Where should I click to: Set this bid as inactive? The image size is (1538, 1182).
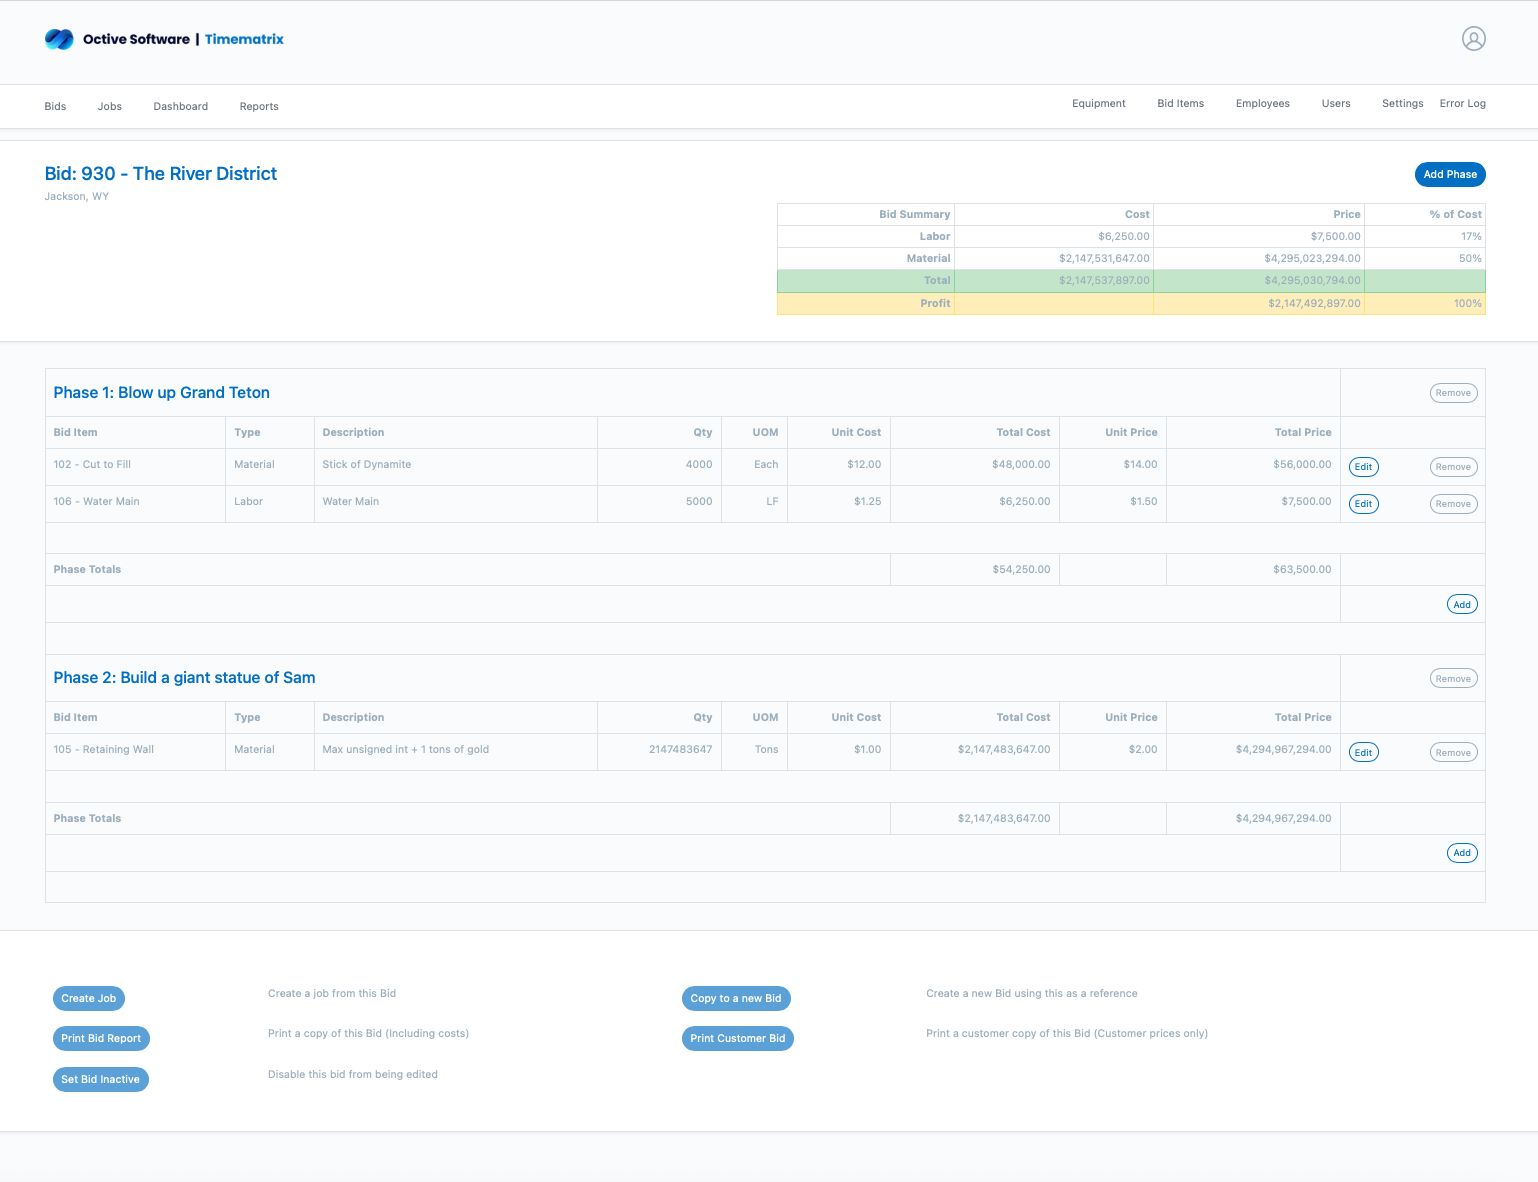tap(100, 1079)
